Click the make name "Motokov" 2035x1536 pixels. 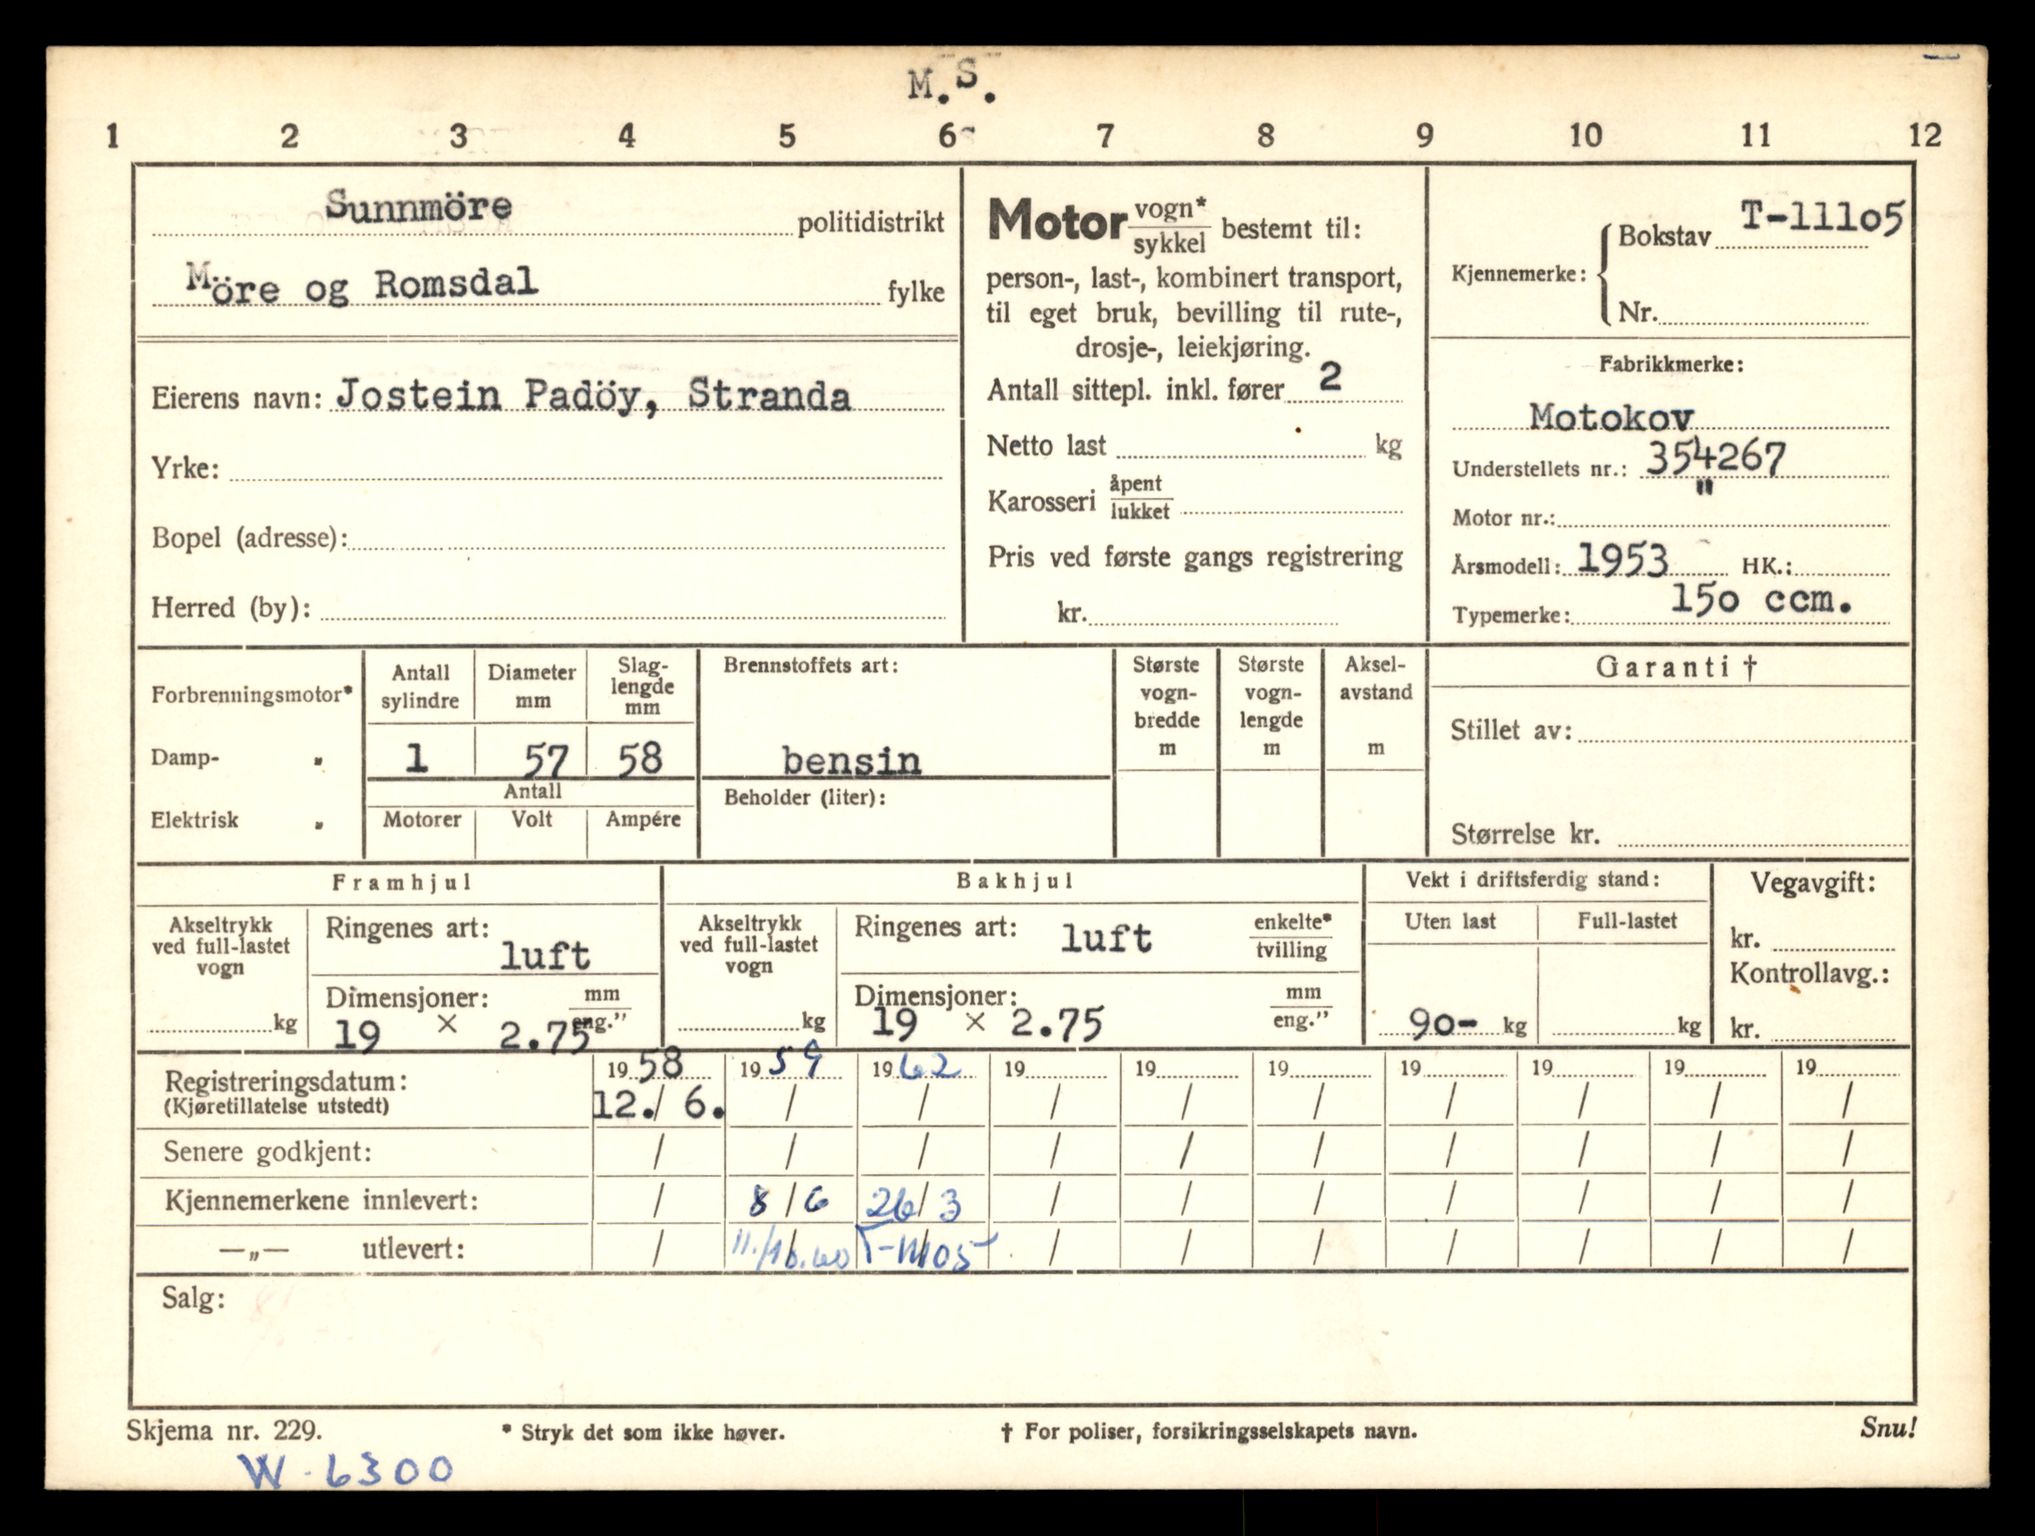1611,415
